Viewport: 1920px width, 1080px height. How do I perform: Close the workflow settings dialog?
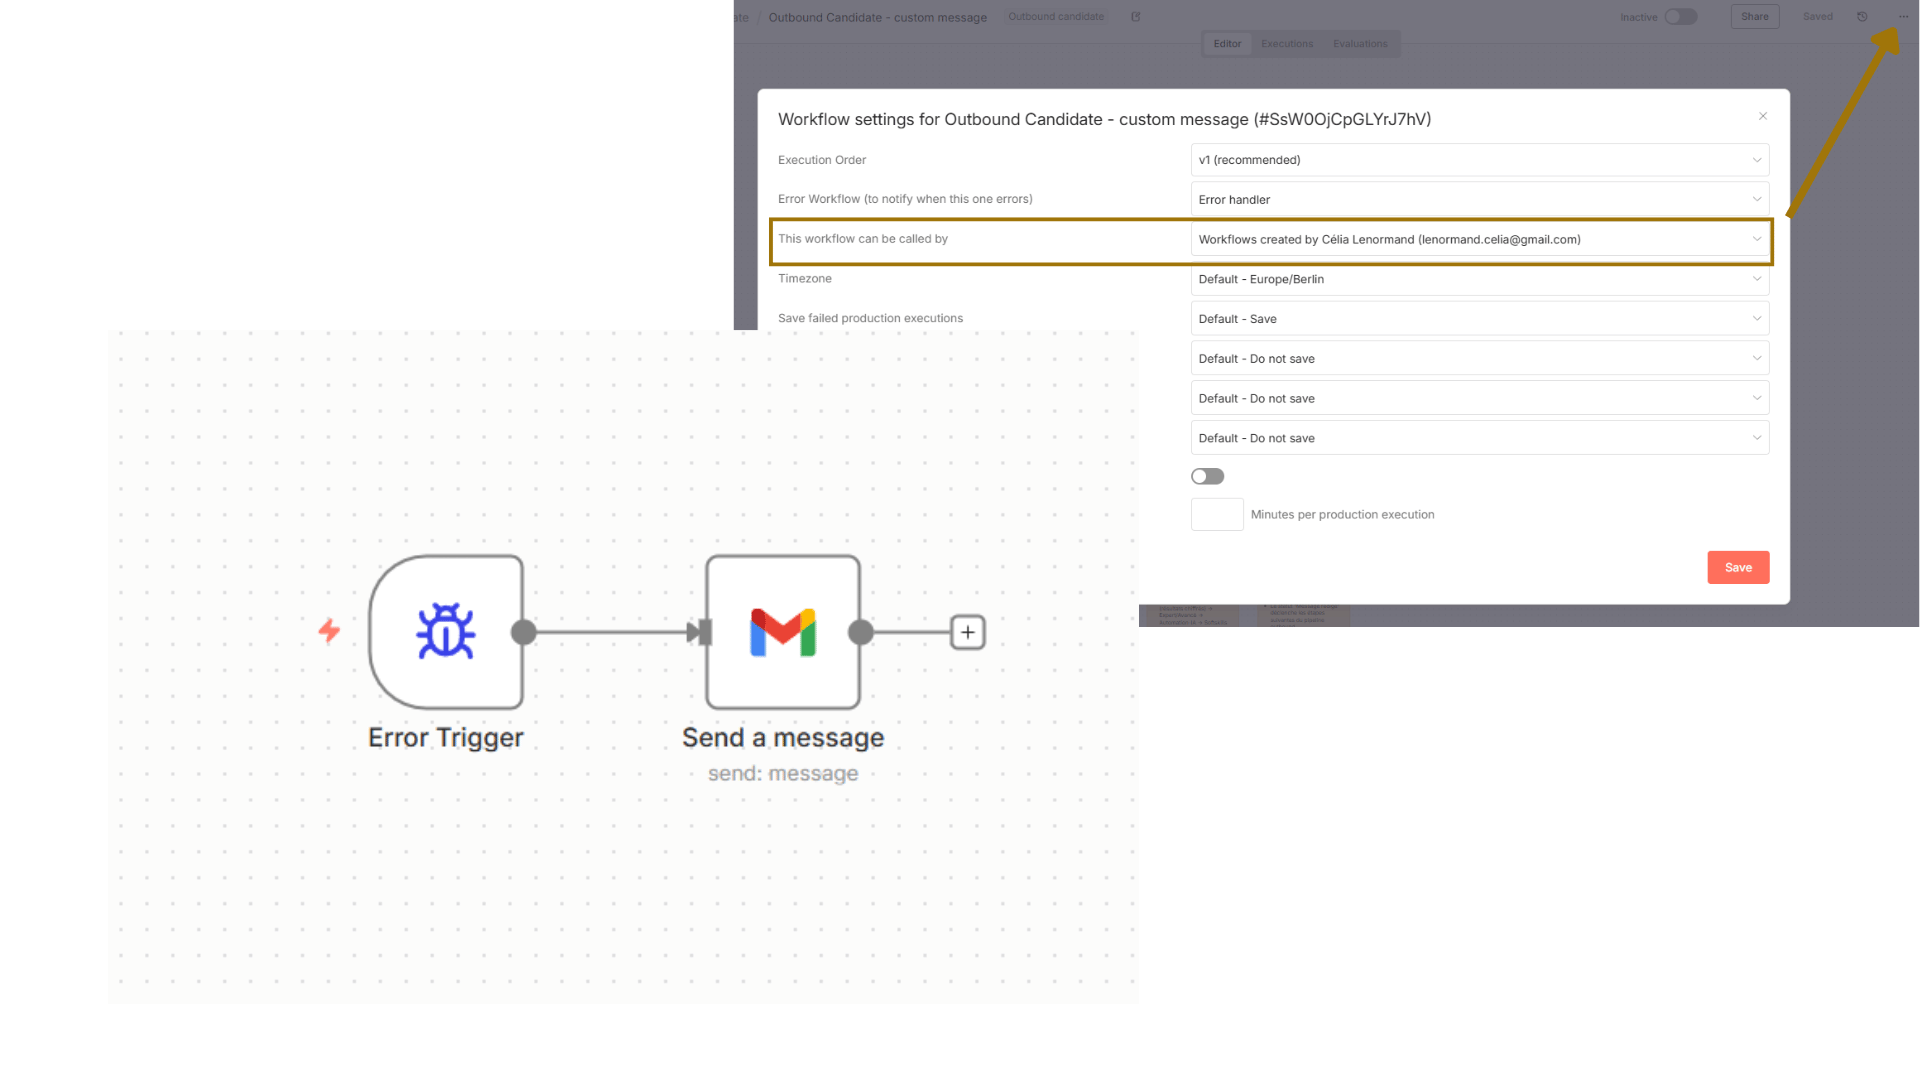pos(1763,117)
